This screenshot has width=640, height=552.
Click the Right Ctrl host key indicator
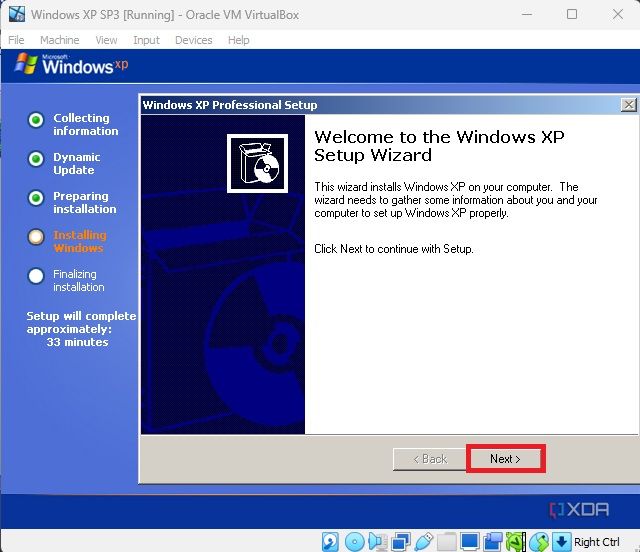click(x=597, y=542)
